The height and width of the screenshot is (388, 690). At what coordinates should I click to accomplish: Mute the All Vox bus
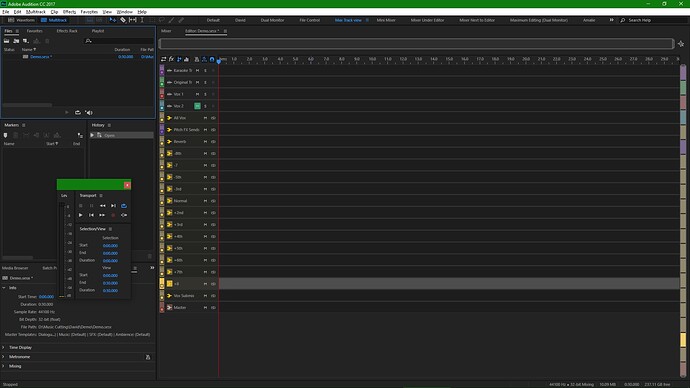click(205, 118)
